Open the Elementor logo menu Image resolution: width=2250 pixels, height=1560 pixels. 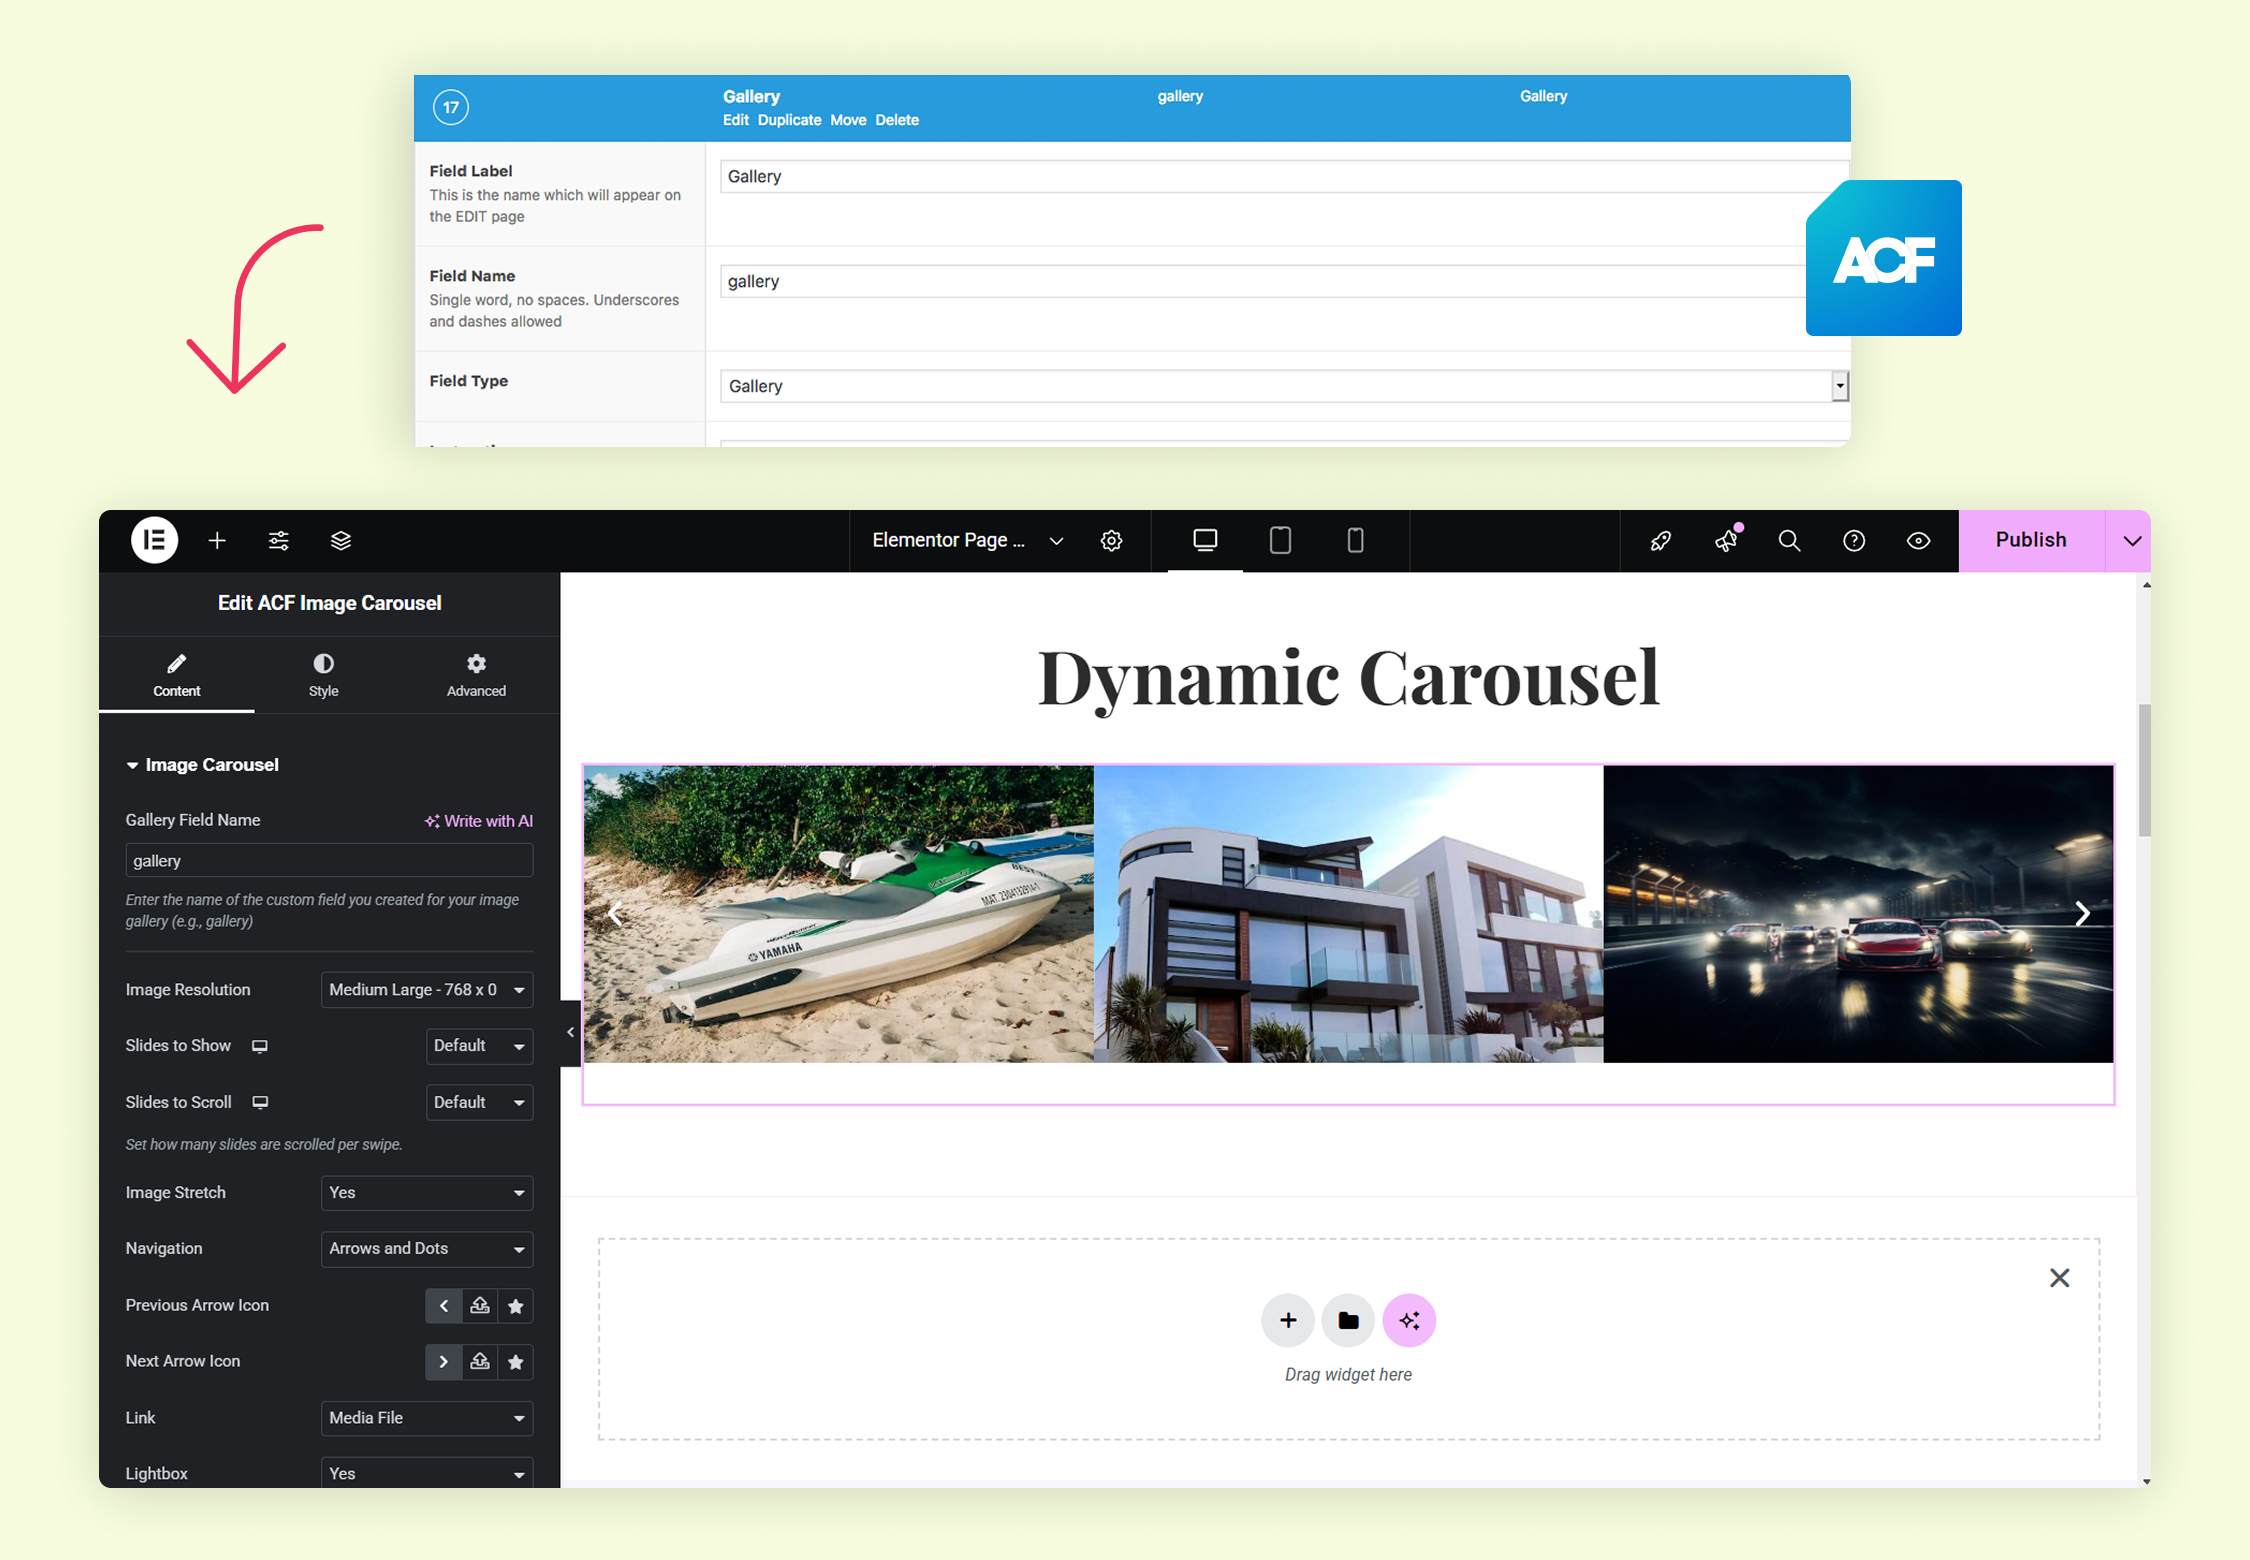point(154,541)
